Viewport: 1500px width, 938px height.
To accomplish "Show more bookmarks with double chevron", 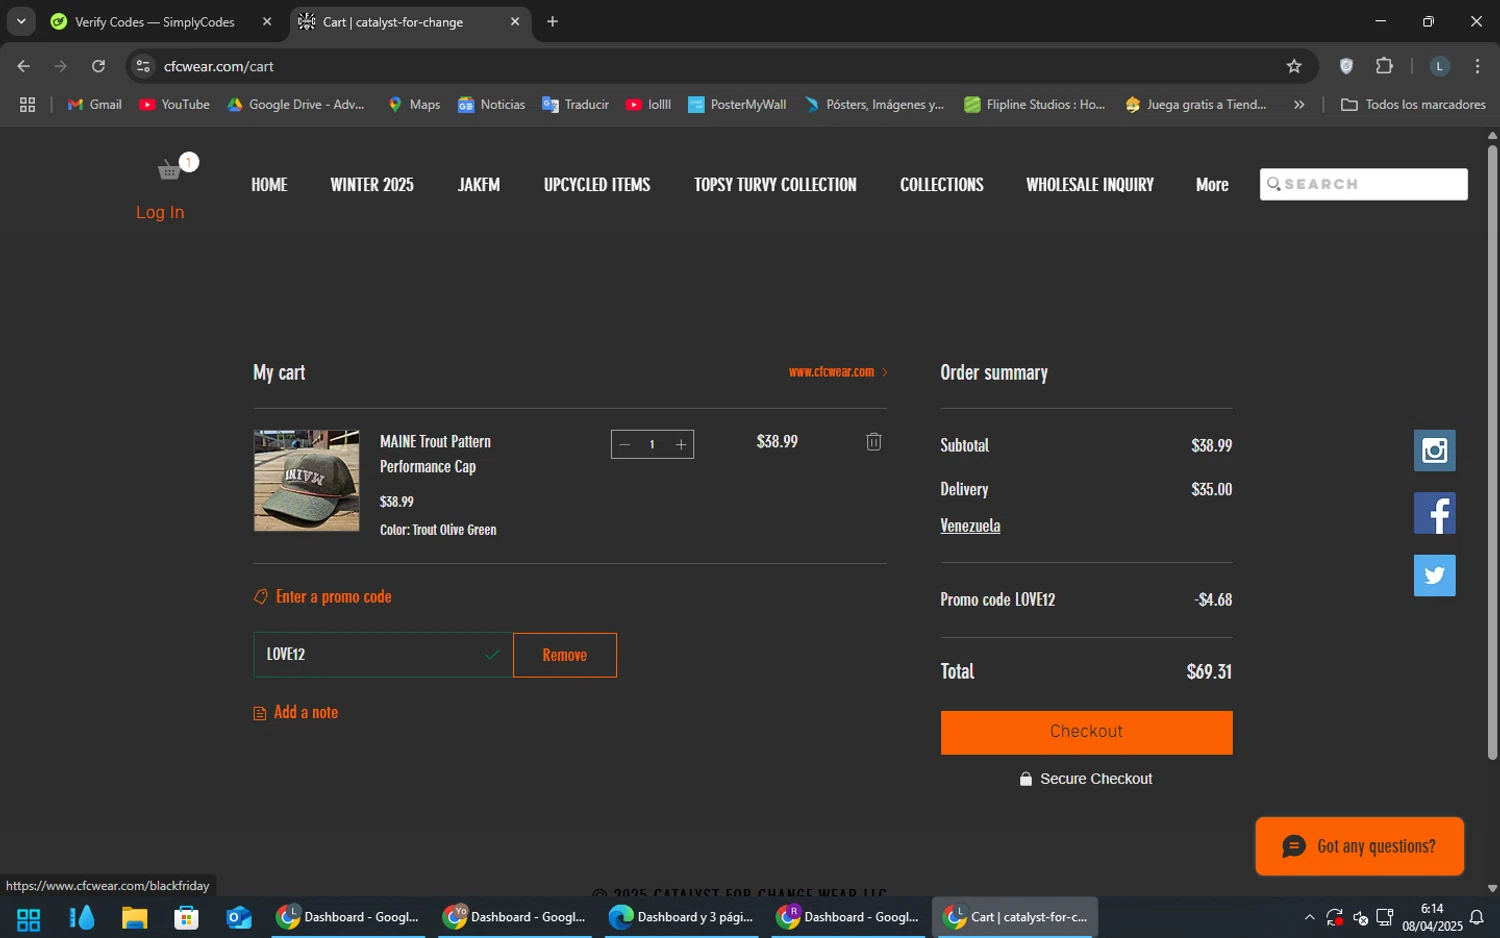I will pyautogui.click(x=1299, y=104).
